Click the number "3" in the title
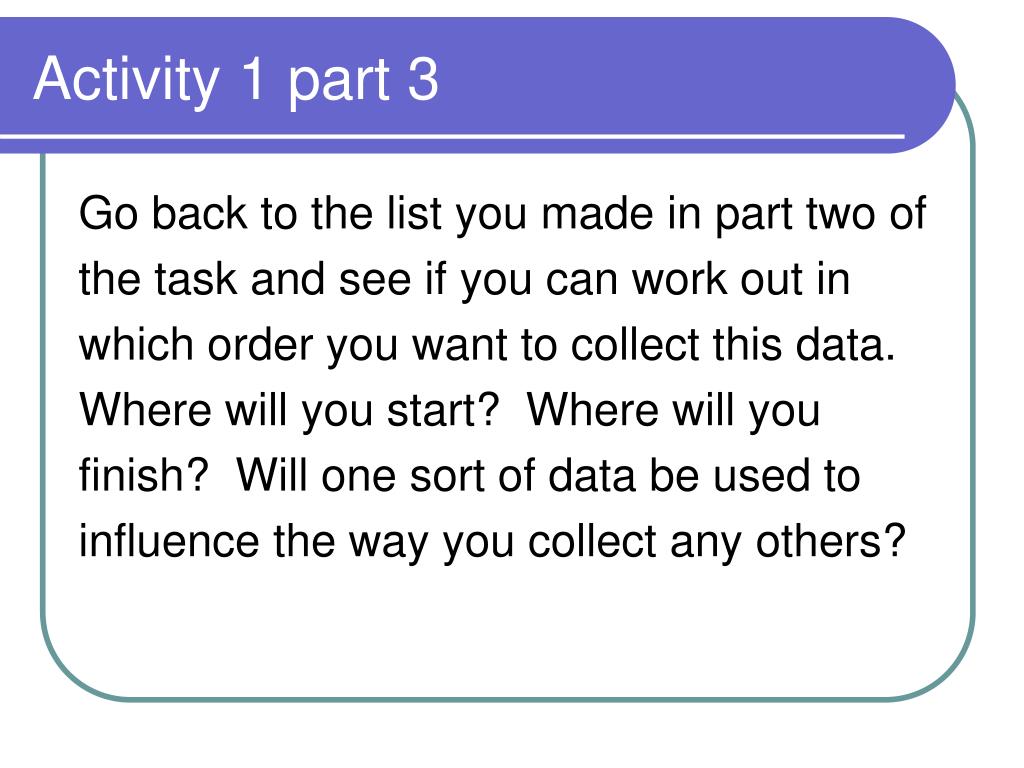1024x768 pixels. click(x=422, y=80)
